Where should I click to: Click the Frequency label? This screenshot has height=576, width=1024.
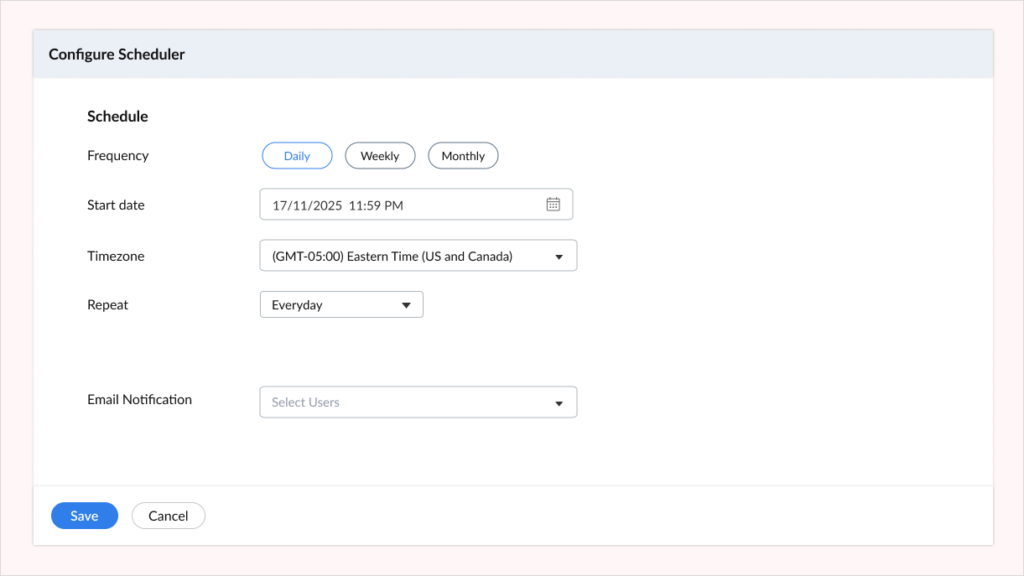coord(117,155)
